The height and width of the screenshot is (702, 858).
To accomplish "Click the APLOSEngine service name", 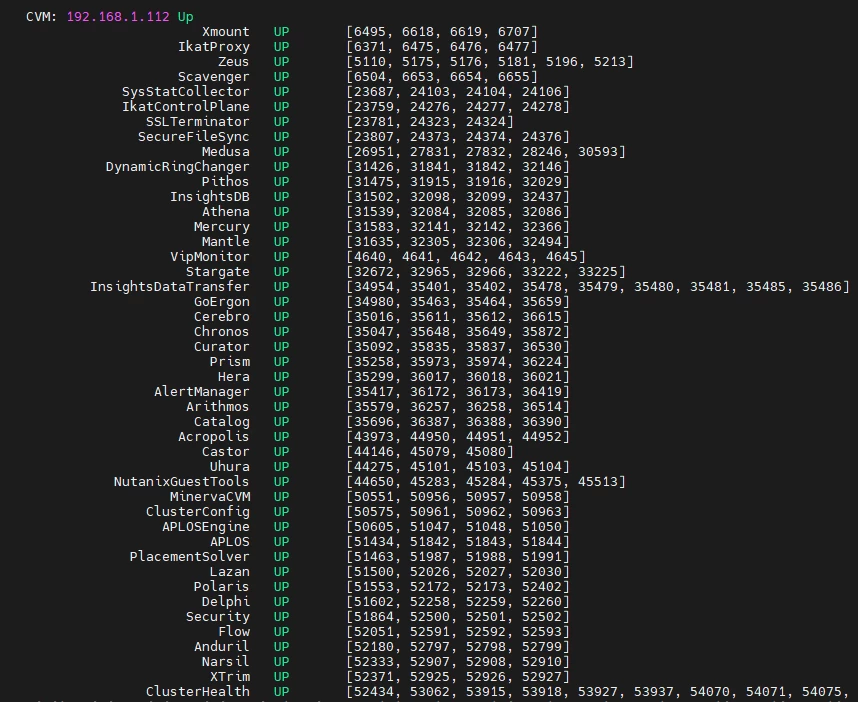I will pyautogui.click(x=206, y=527).
